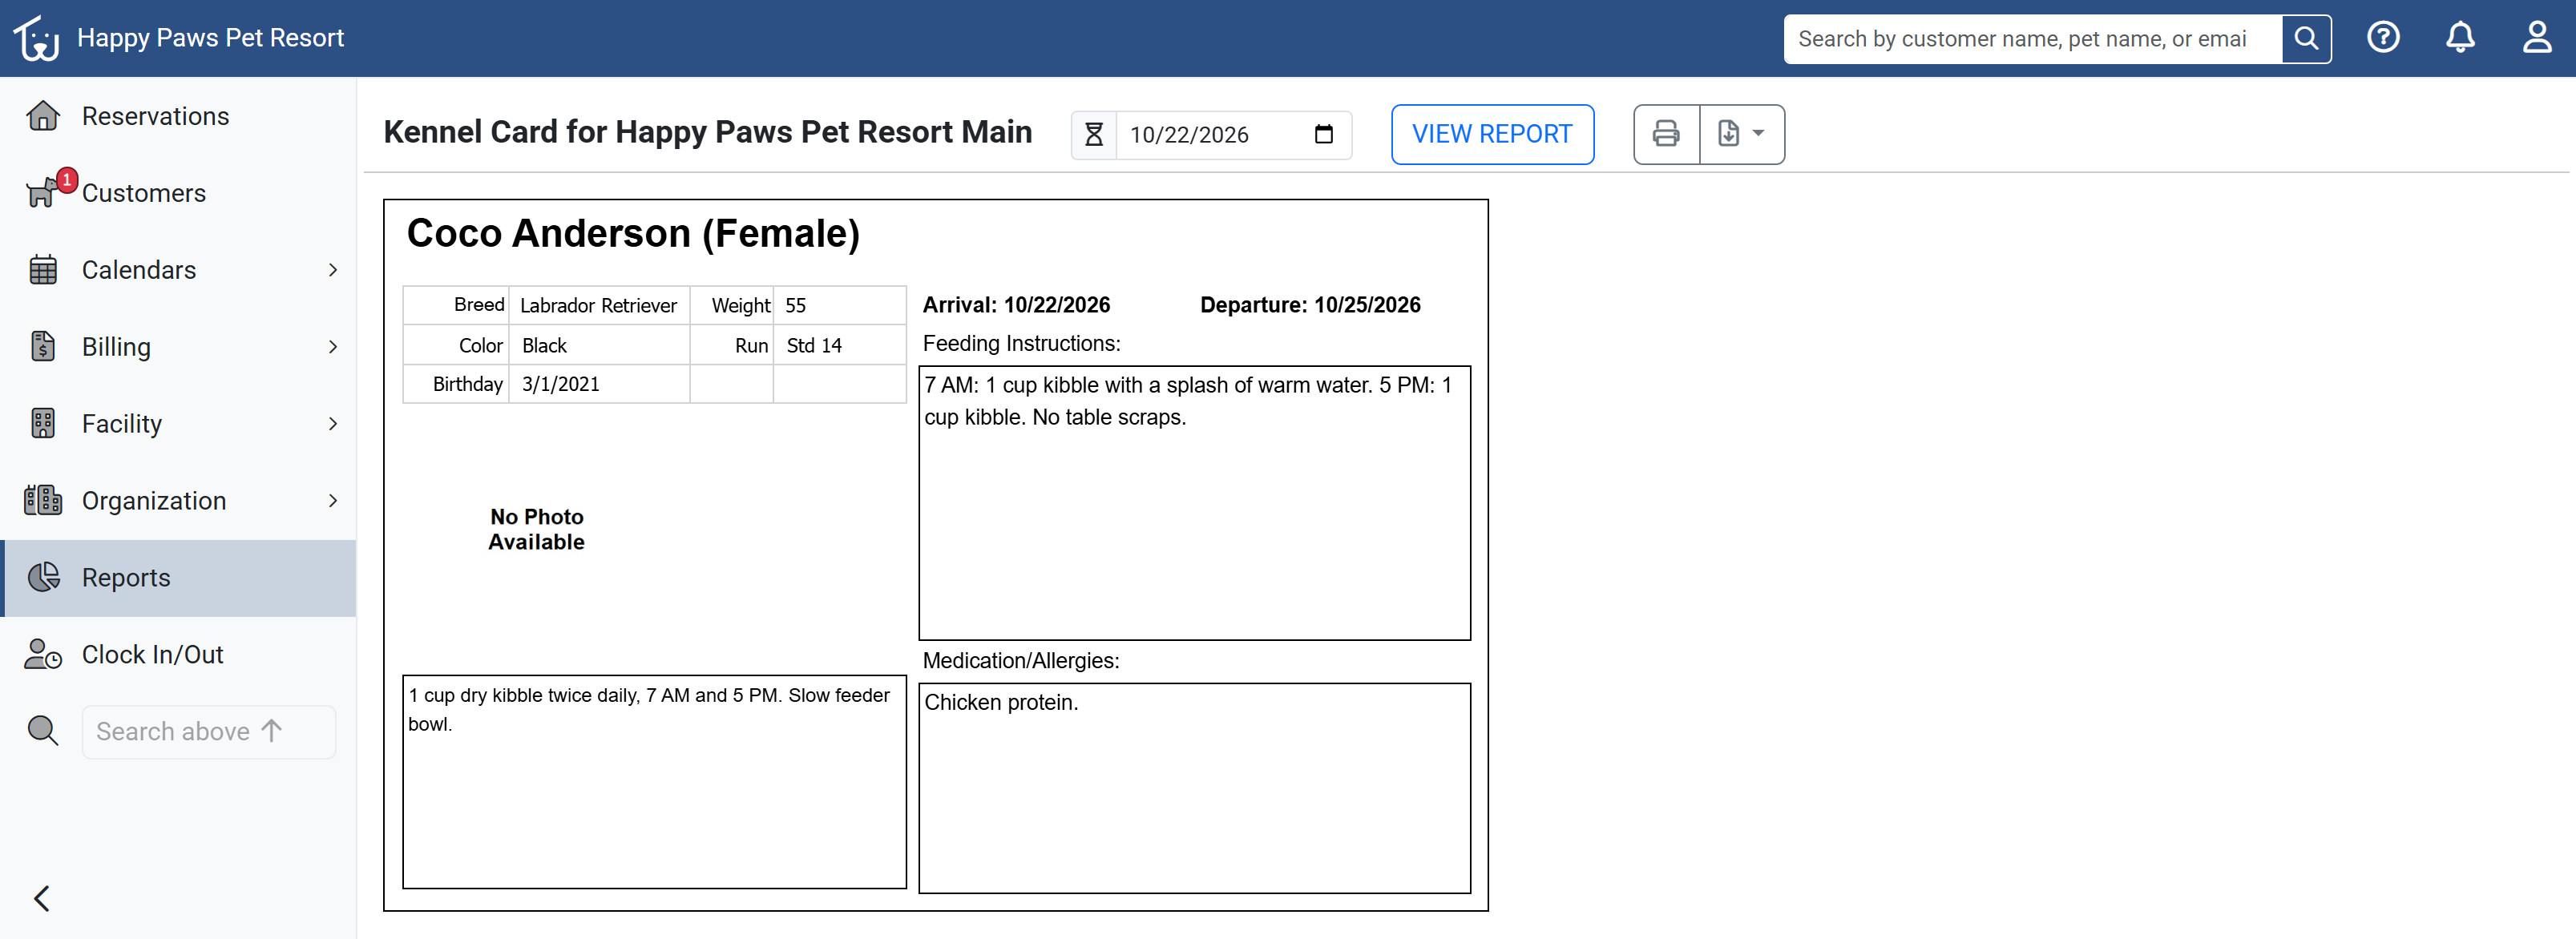Click the Customers dog cart icon

(43, 192)
